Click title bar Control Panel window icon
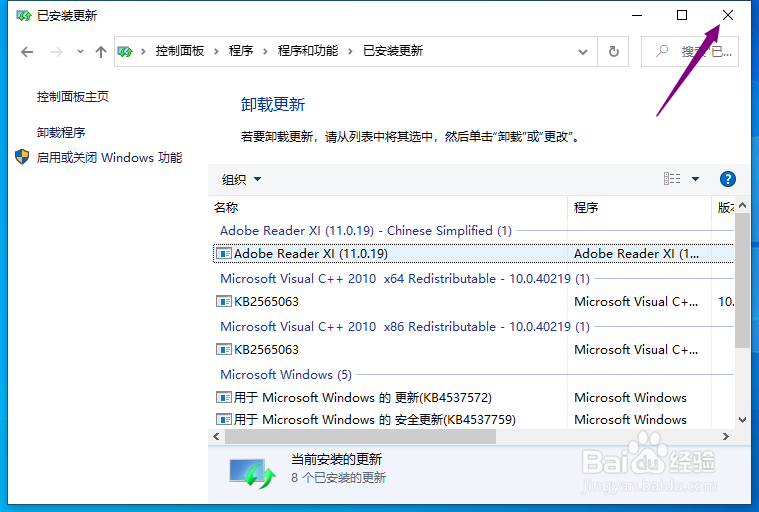The image size is (759, 512). click(24, 15)
